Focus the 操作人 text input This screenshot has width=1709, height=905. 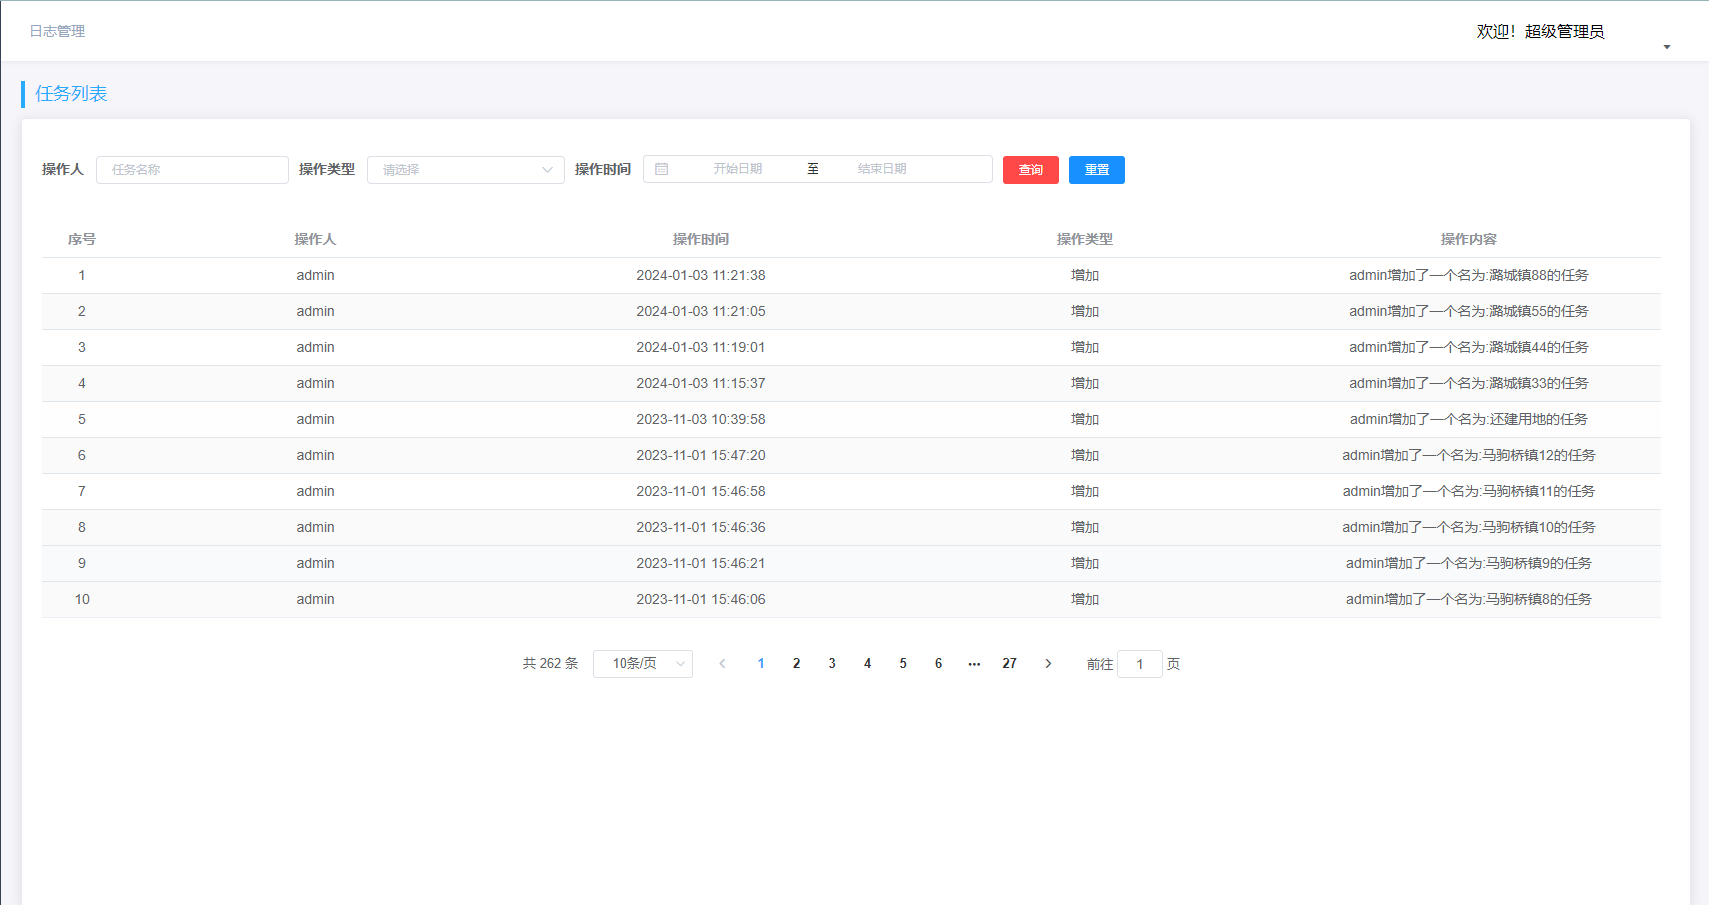pyautogui.click(x=192, y=170)
